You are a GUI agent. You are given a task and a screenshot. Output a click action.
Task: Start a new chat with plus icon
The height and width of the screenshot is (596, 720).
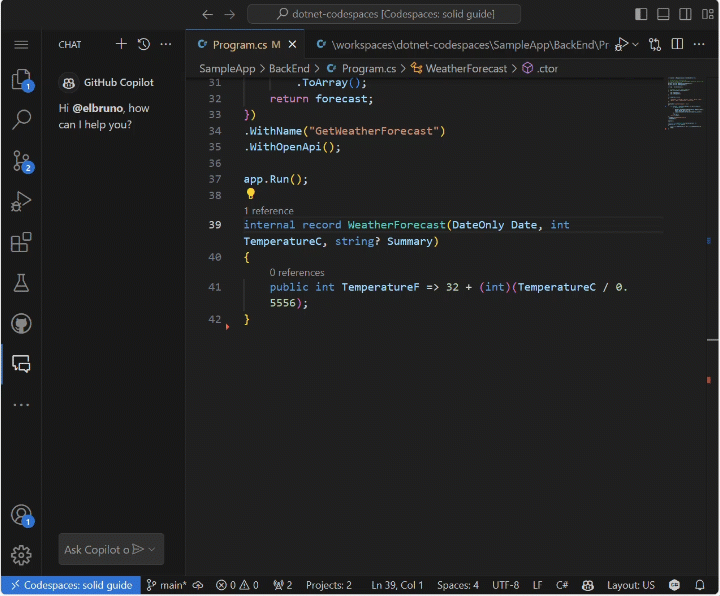[x=121, y=44]
